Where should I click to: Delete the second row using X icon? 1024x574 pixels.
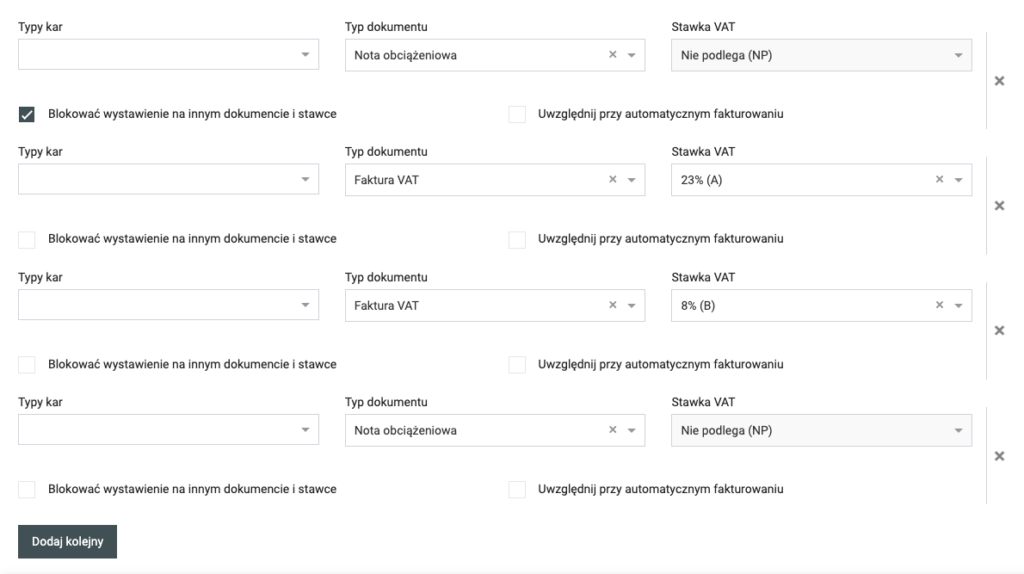[999, 206]
